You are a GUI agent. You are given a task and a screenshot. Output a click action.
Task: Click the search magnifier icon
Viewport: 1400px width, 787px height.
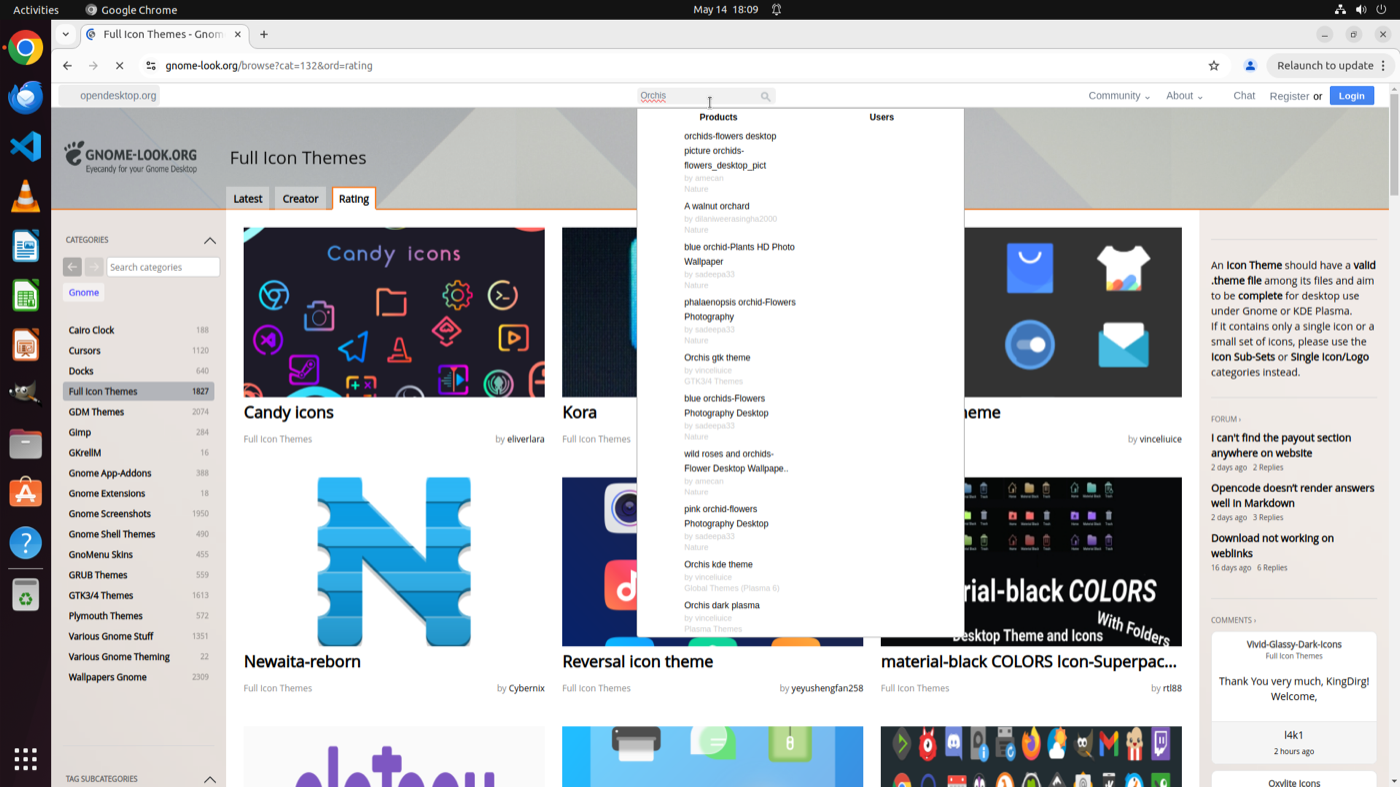(766, 97)
